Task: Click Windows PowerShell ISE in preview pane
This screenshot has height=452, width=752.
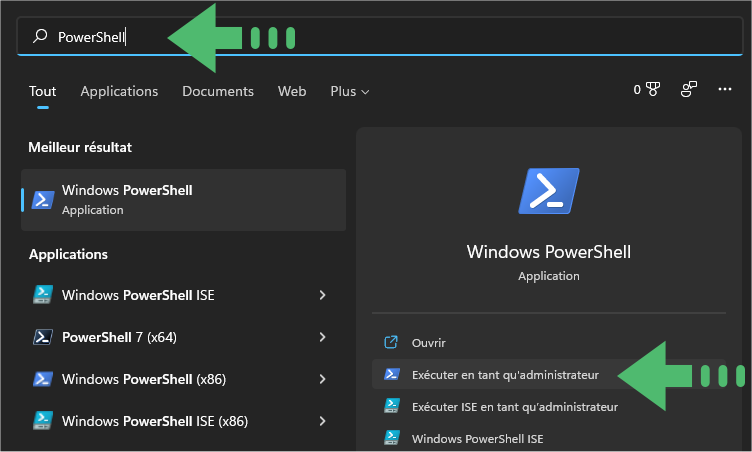Action: click(549, 439)
